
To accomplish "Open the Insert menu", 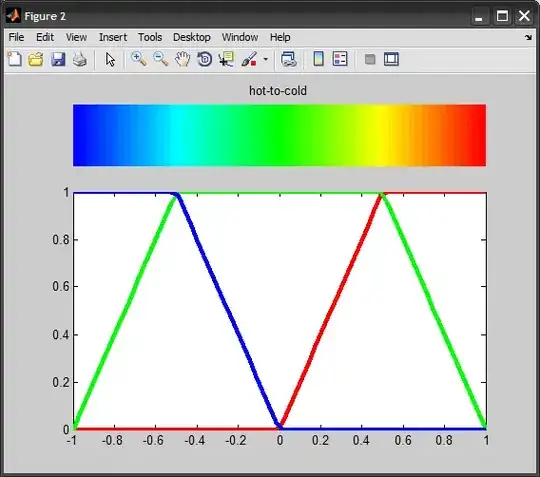I will point(113,37).
